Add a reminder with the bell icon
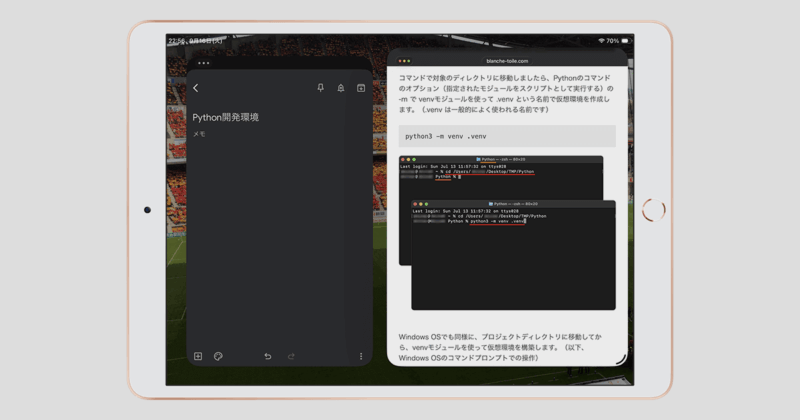The height and width of the screenshot is (420, 800). [x=341, y=88]
